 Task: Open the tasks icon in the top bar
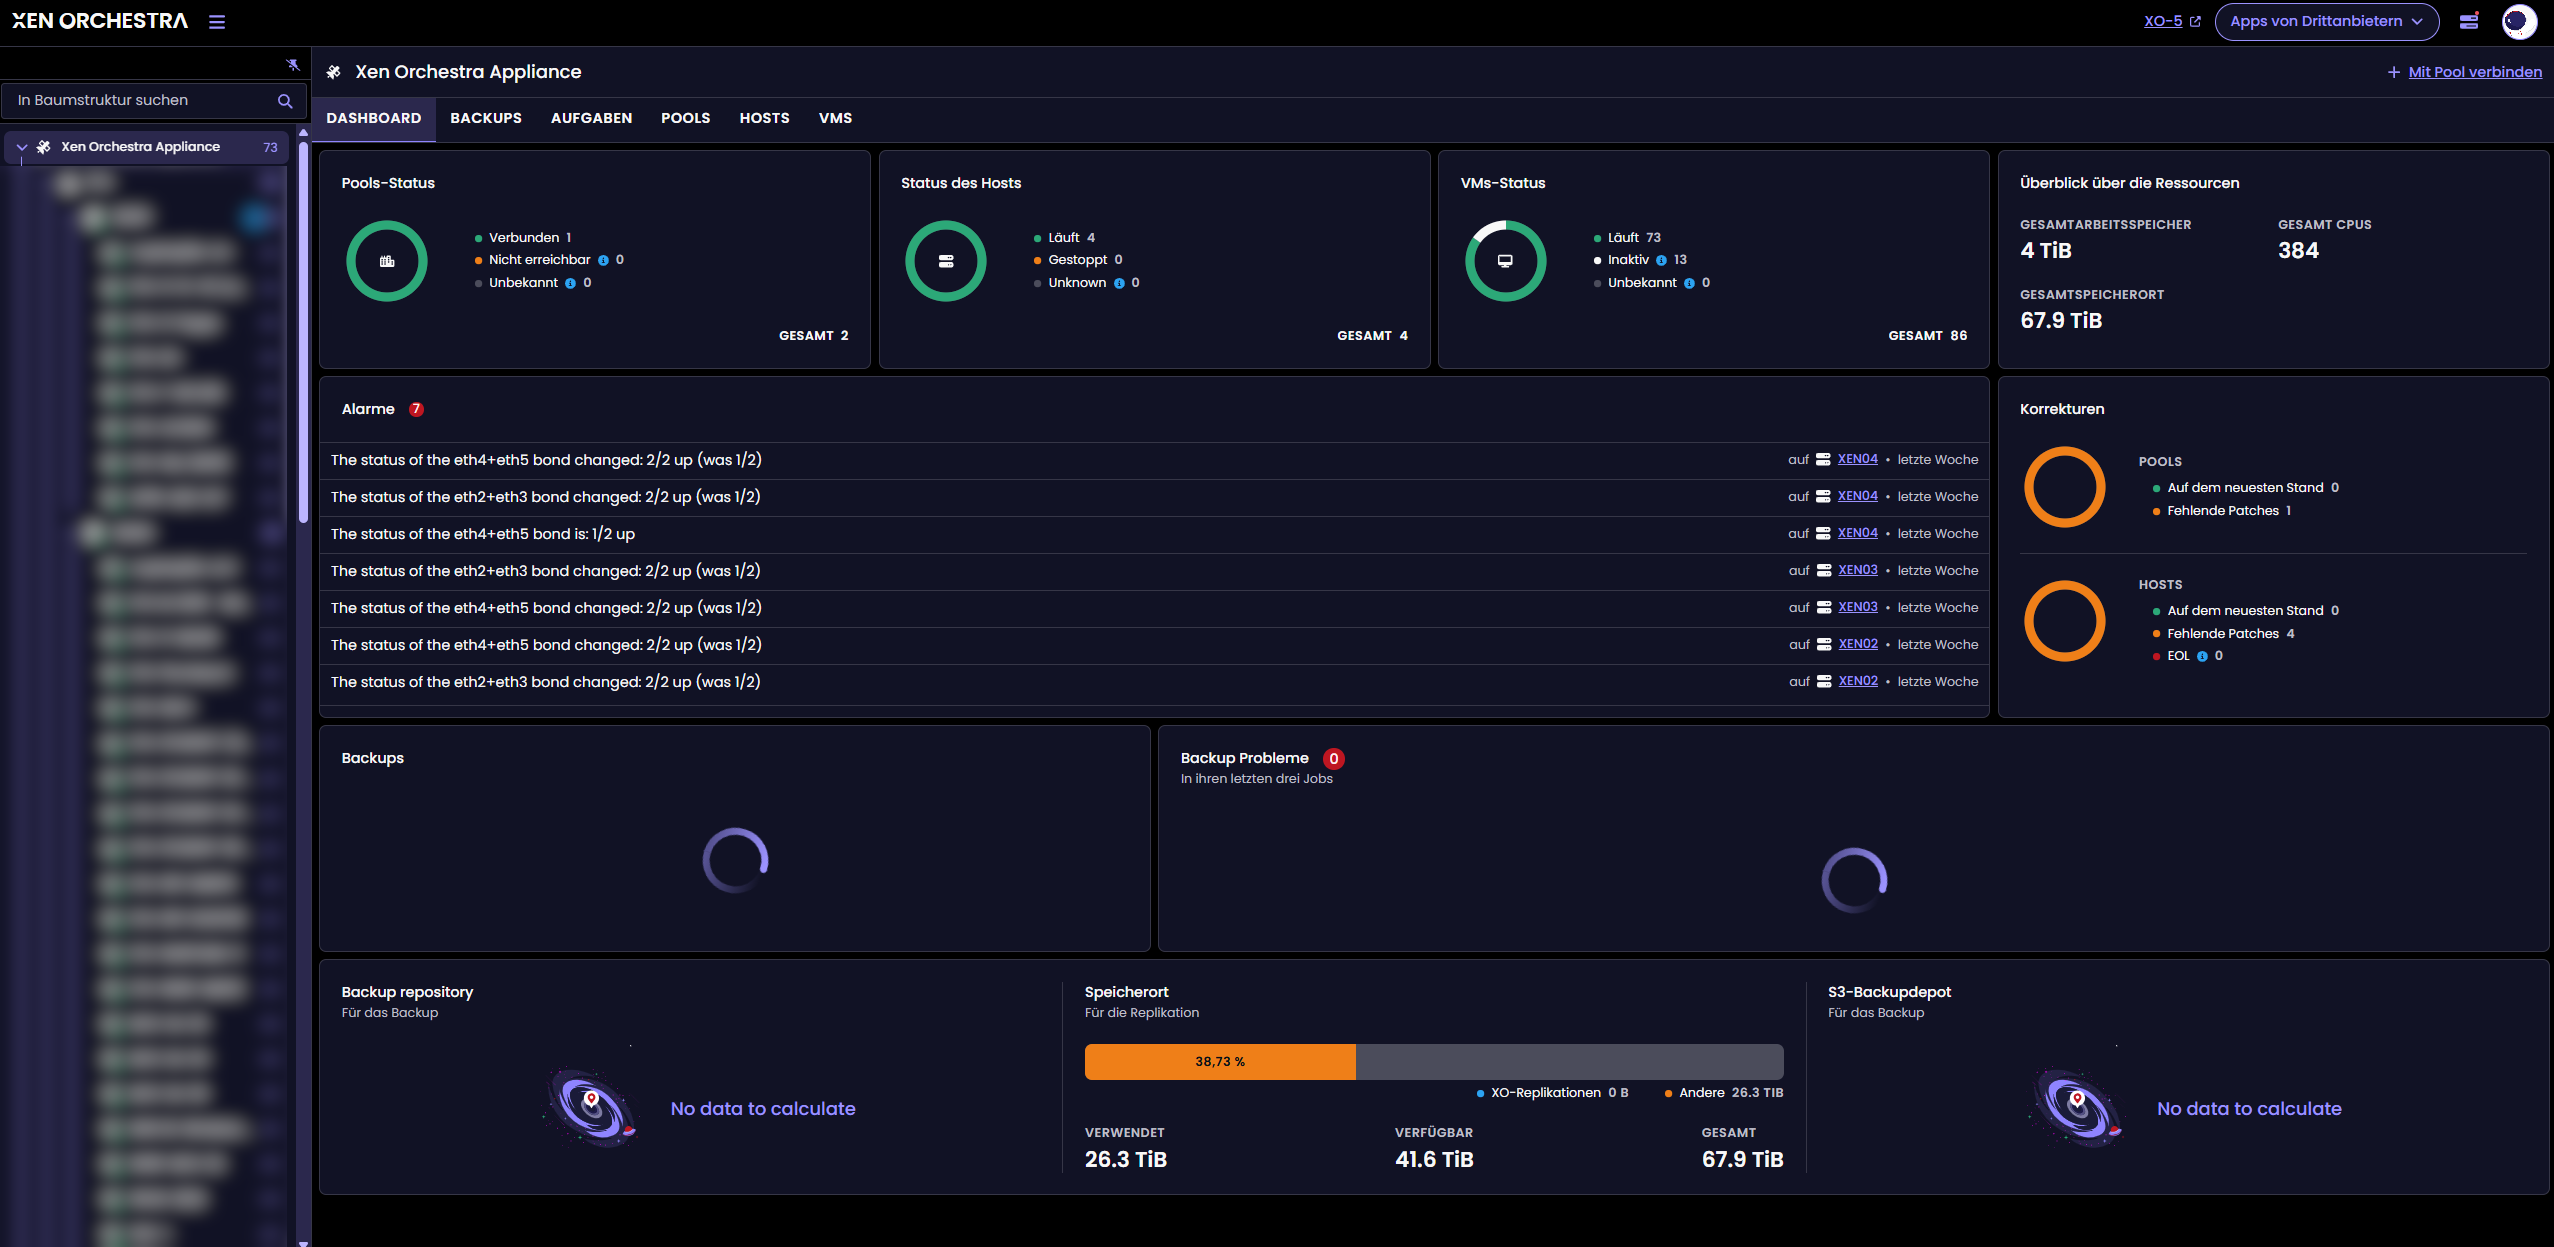[x=2469, y=21]
